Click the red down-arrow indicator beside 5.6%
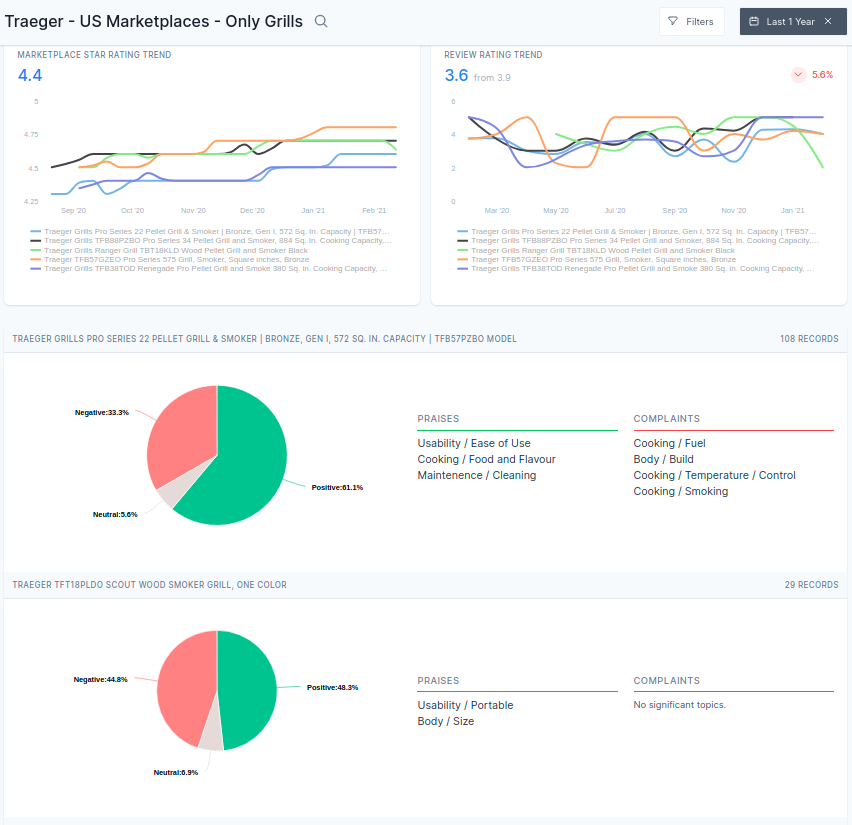852x825 pixels. point(798,75)
